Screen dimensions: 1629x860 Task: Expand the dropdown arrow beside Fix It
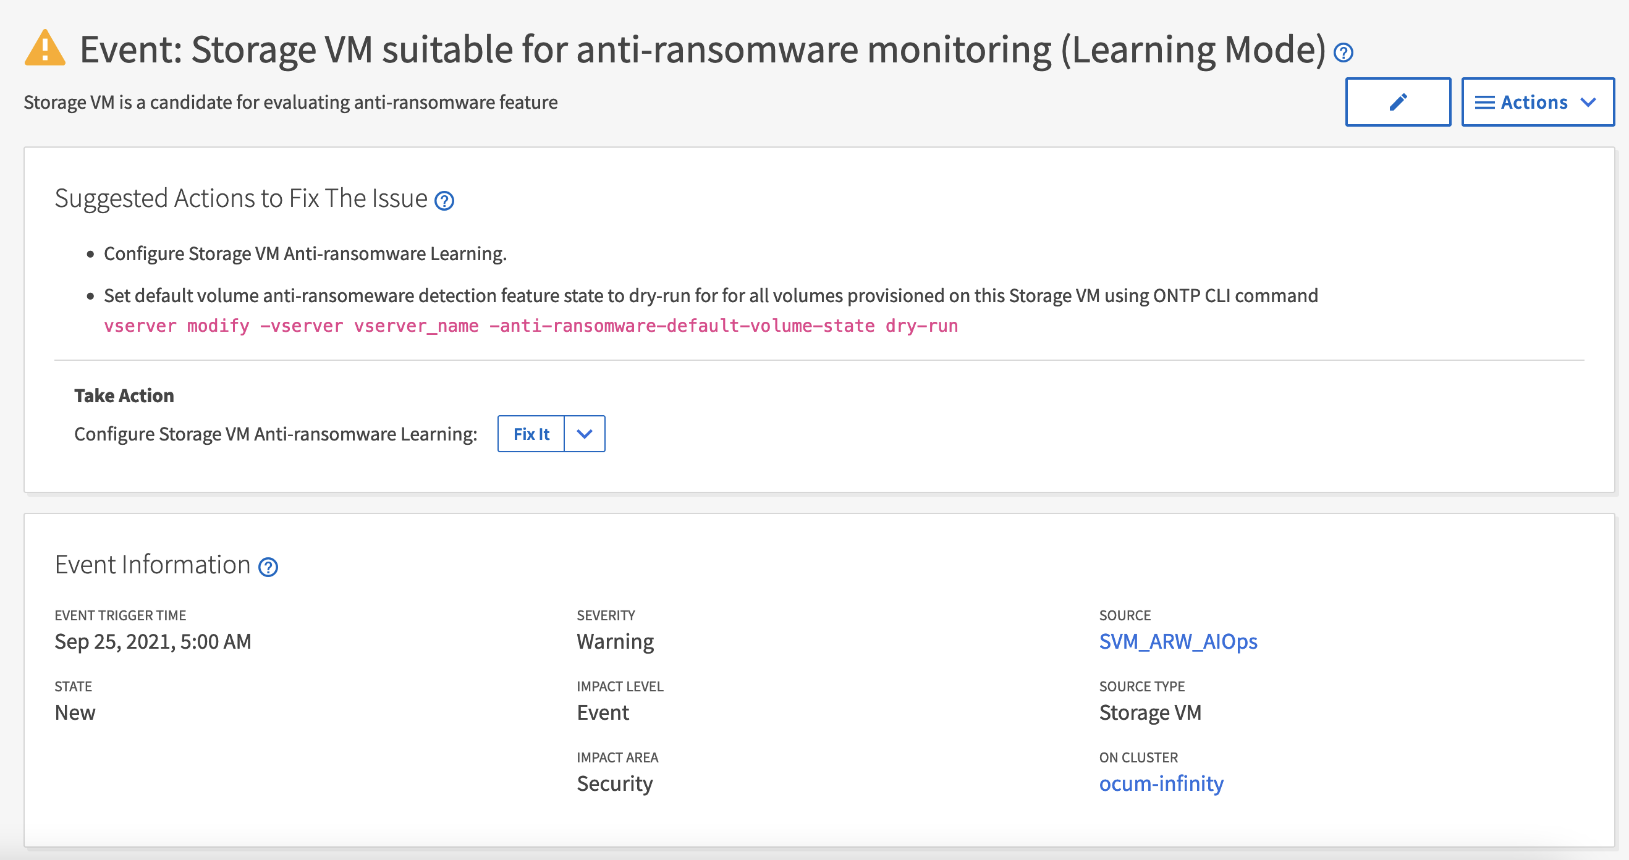(585, 434)
